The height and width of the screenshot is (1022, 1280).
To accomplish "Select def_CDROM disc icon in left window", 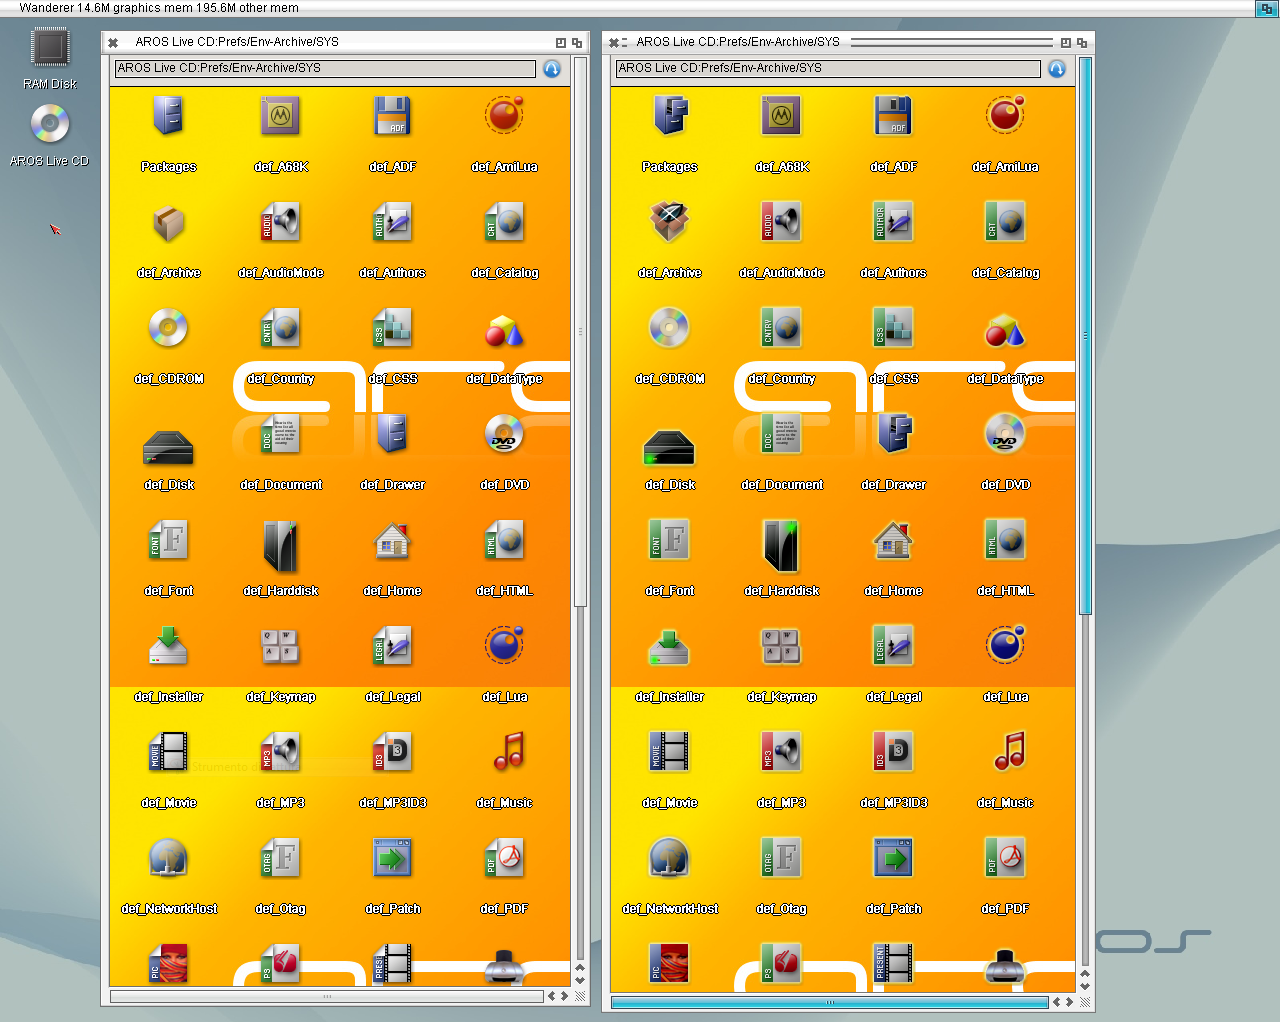I will click(x=168, y=328).
